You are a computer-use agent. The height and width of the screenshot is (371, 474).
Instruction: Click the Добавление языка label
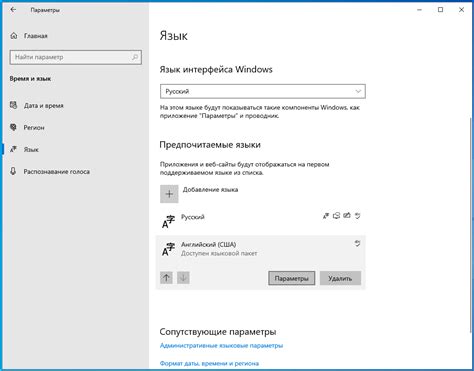[x=210, y=190]
